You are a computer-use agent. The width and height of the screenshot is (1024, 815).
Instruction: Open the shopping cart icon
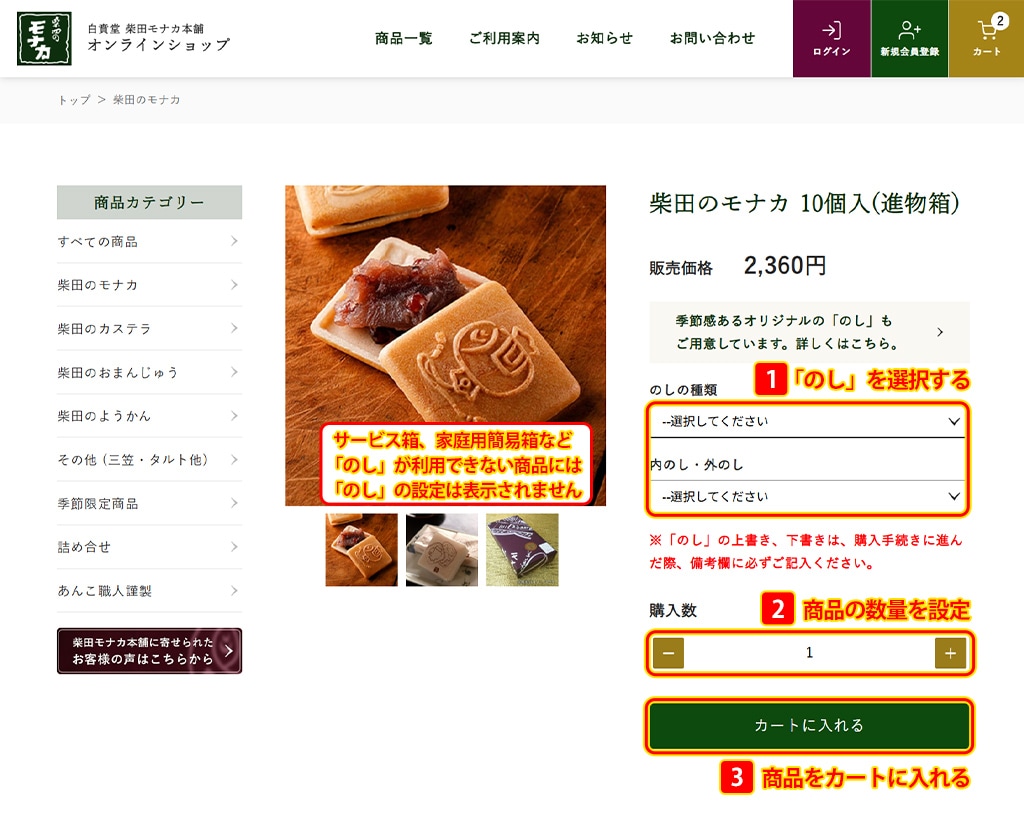(x=986, y=39)
